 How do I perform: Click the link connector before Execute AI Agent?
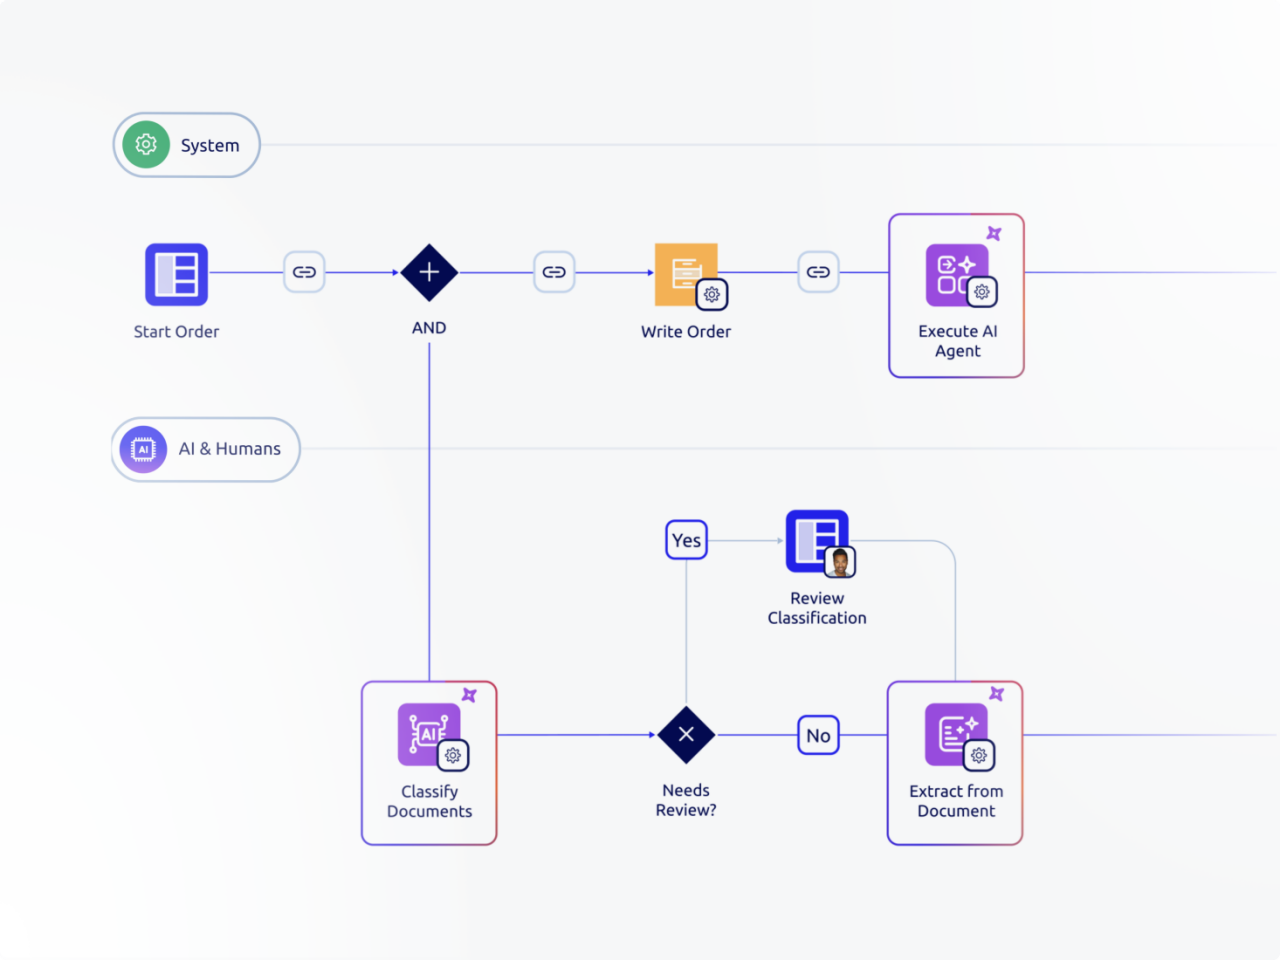click(818, 271)
